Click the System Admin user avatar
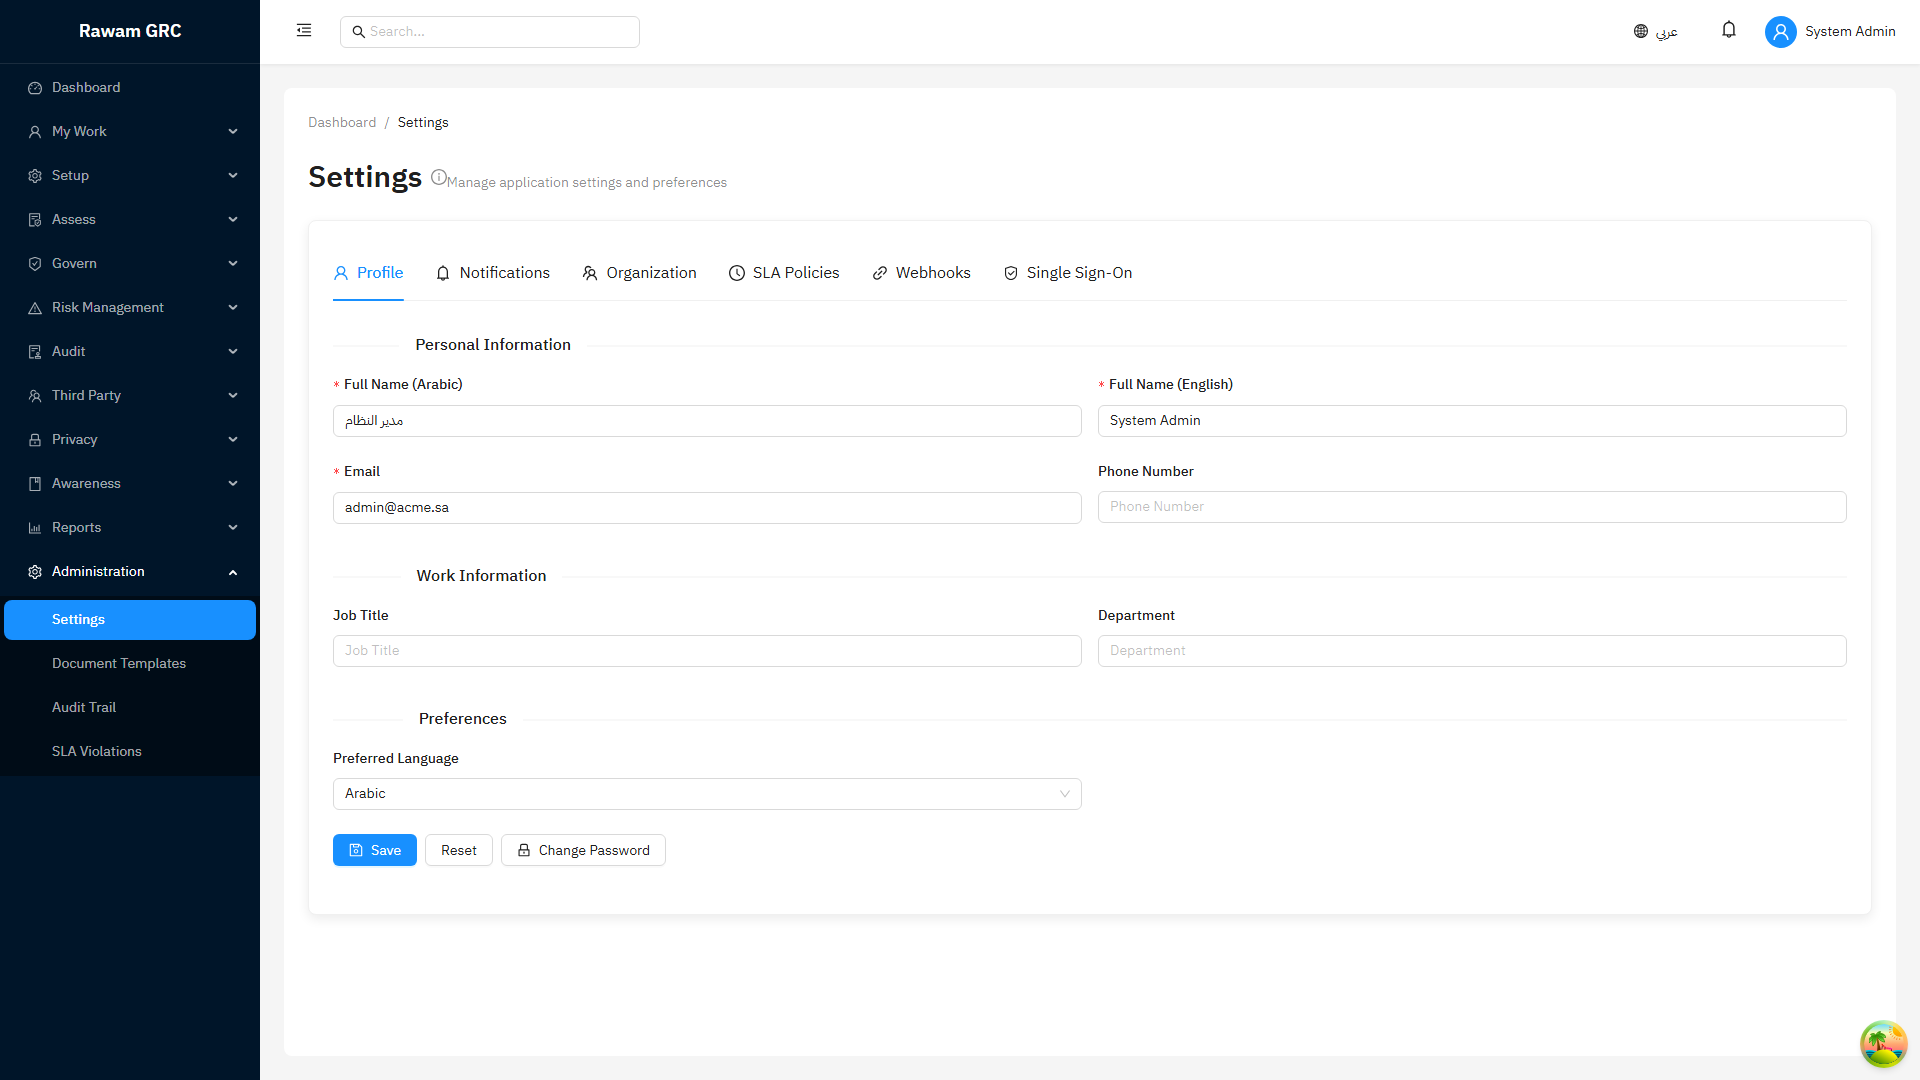 (x=1780, y=32)
